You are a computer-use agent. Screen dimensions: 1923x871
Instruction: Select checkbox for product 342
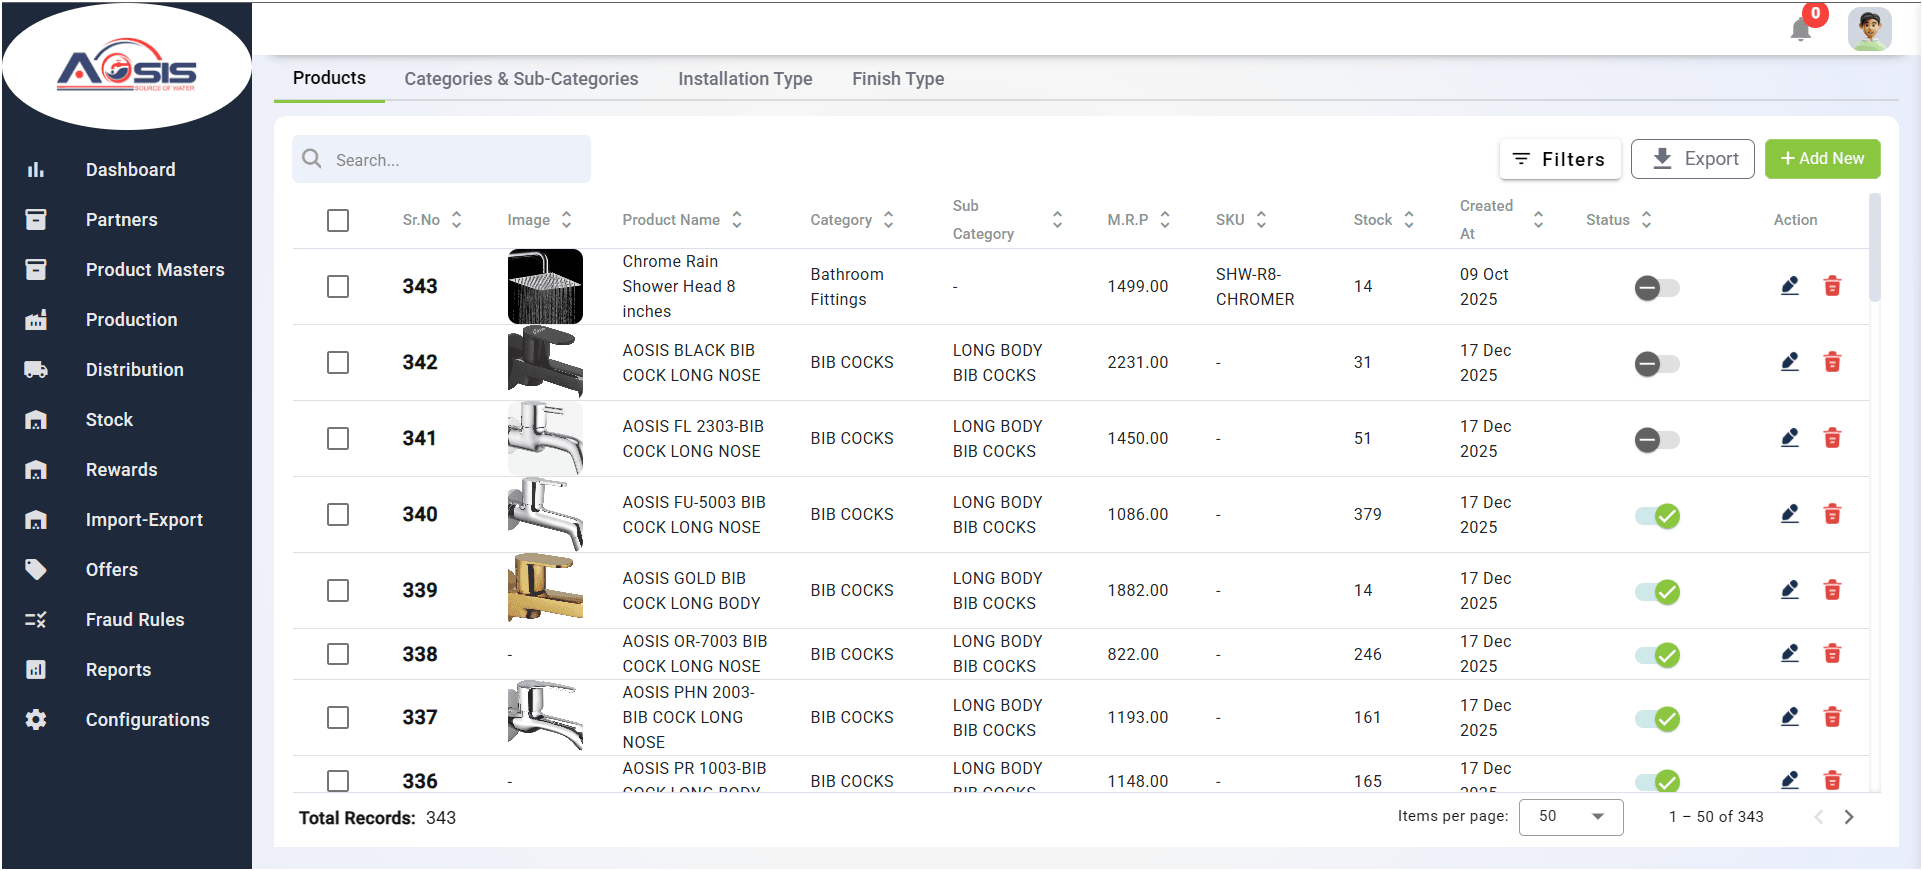tap(338, 362)
